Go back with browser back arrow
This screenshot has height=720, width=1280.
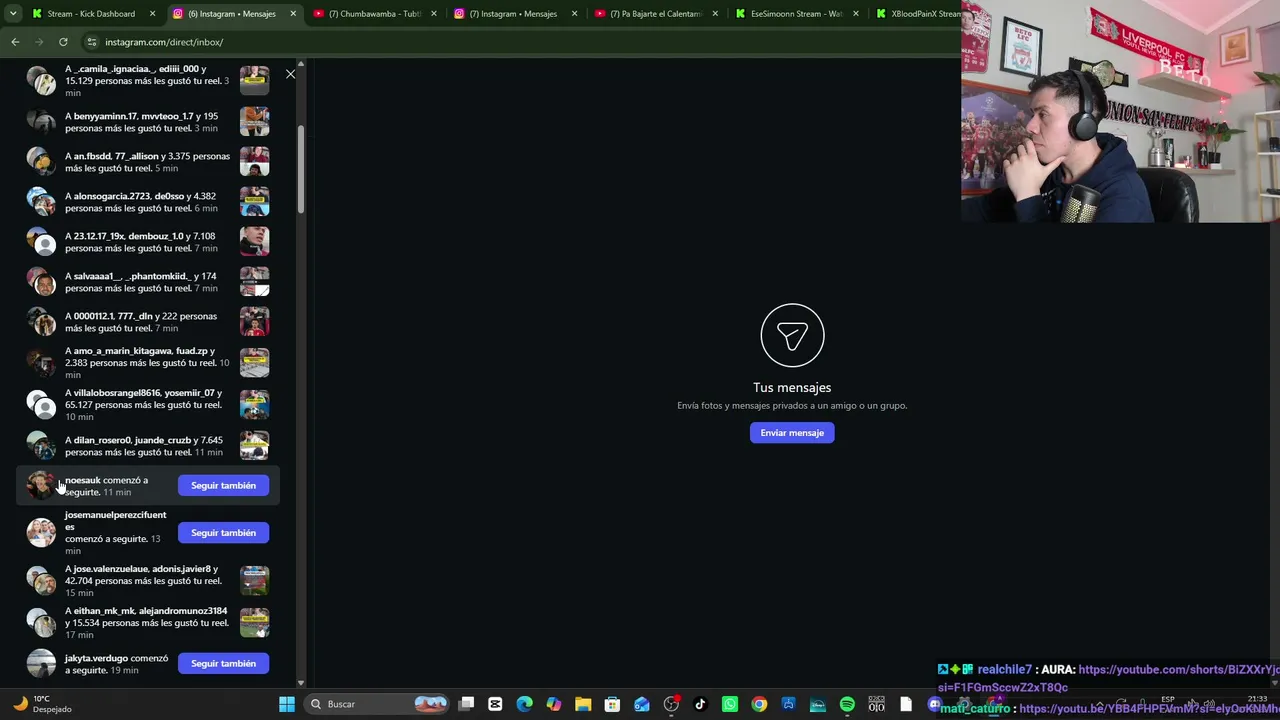[x=15, y=42]
